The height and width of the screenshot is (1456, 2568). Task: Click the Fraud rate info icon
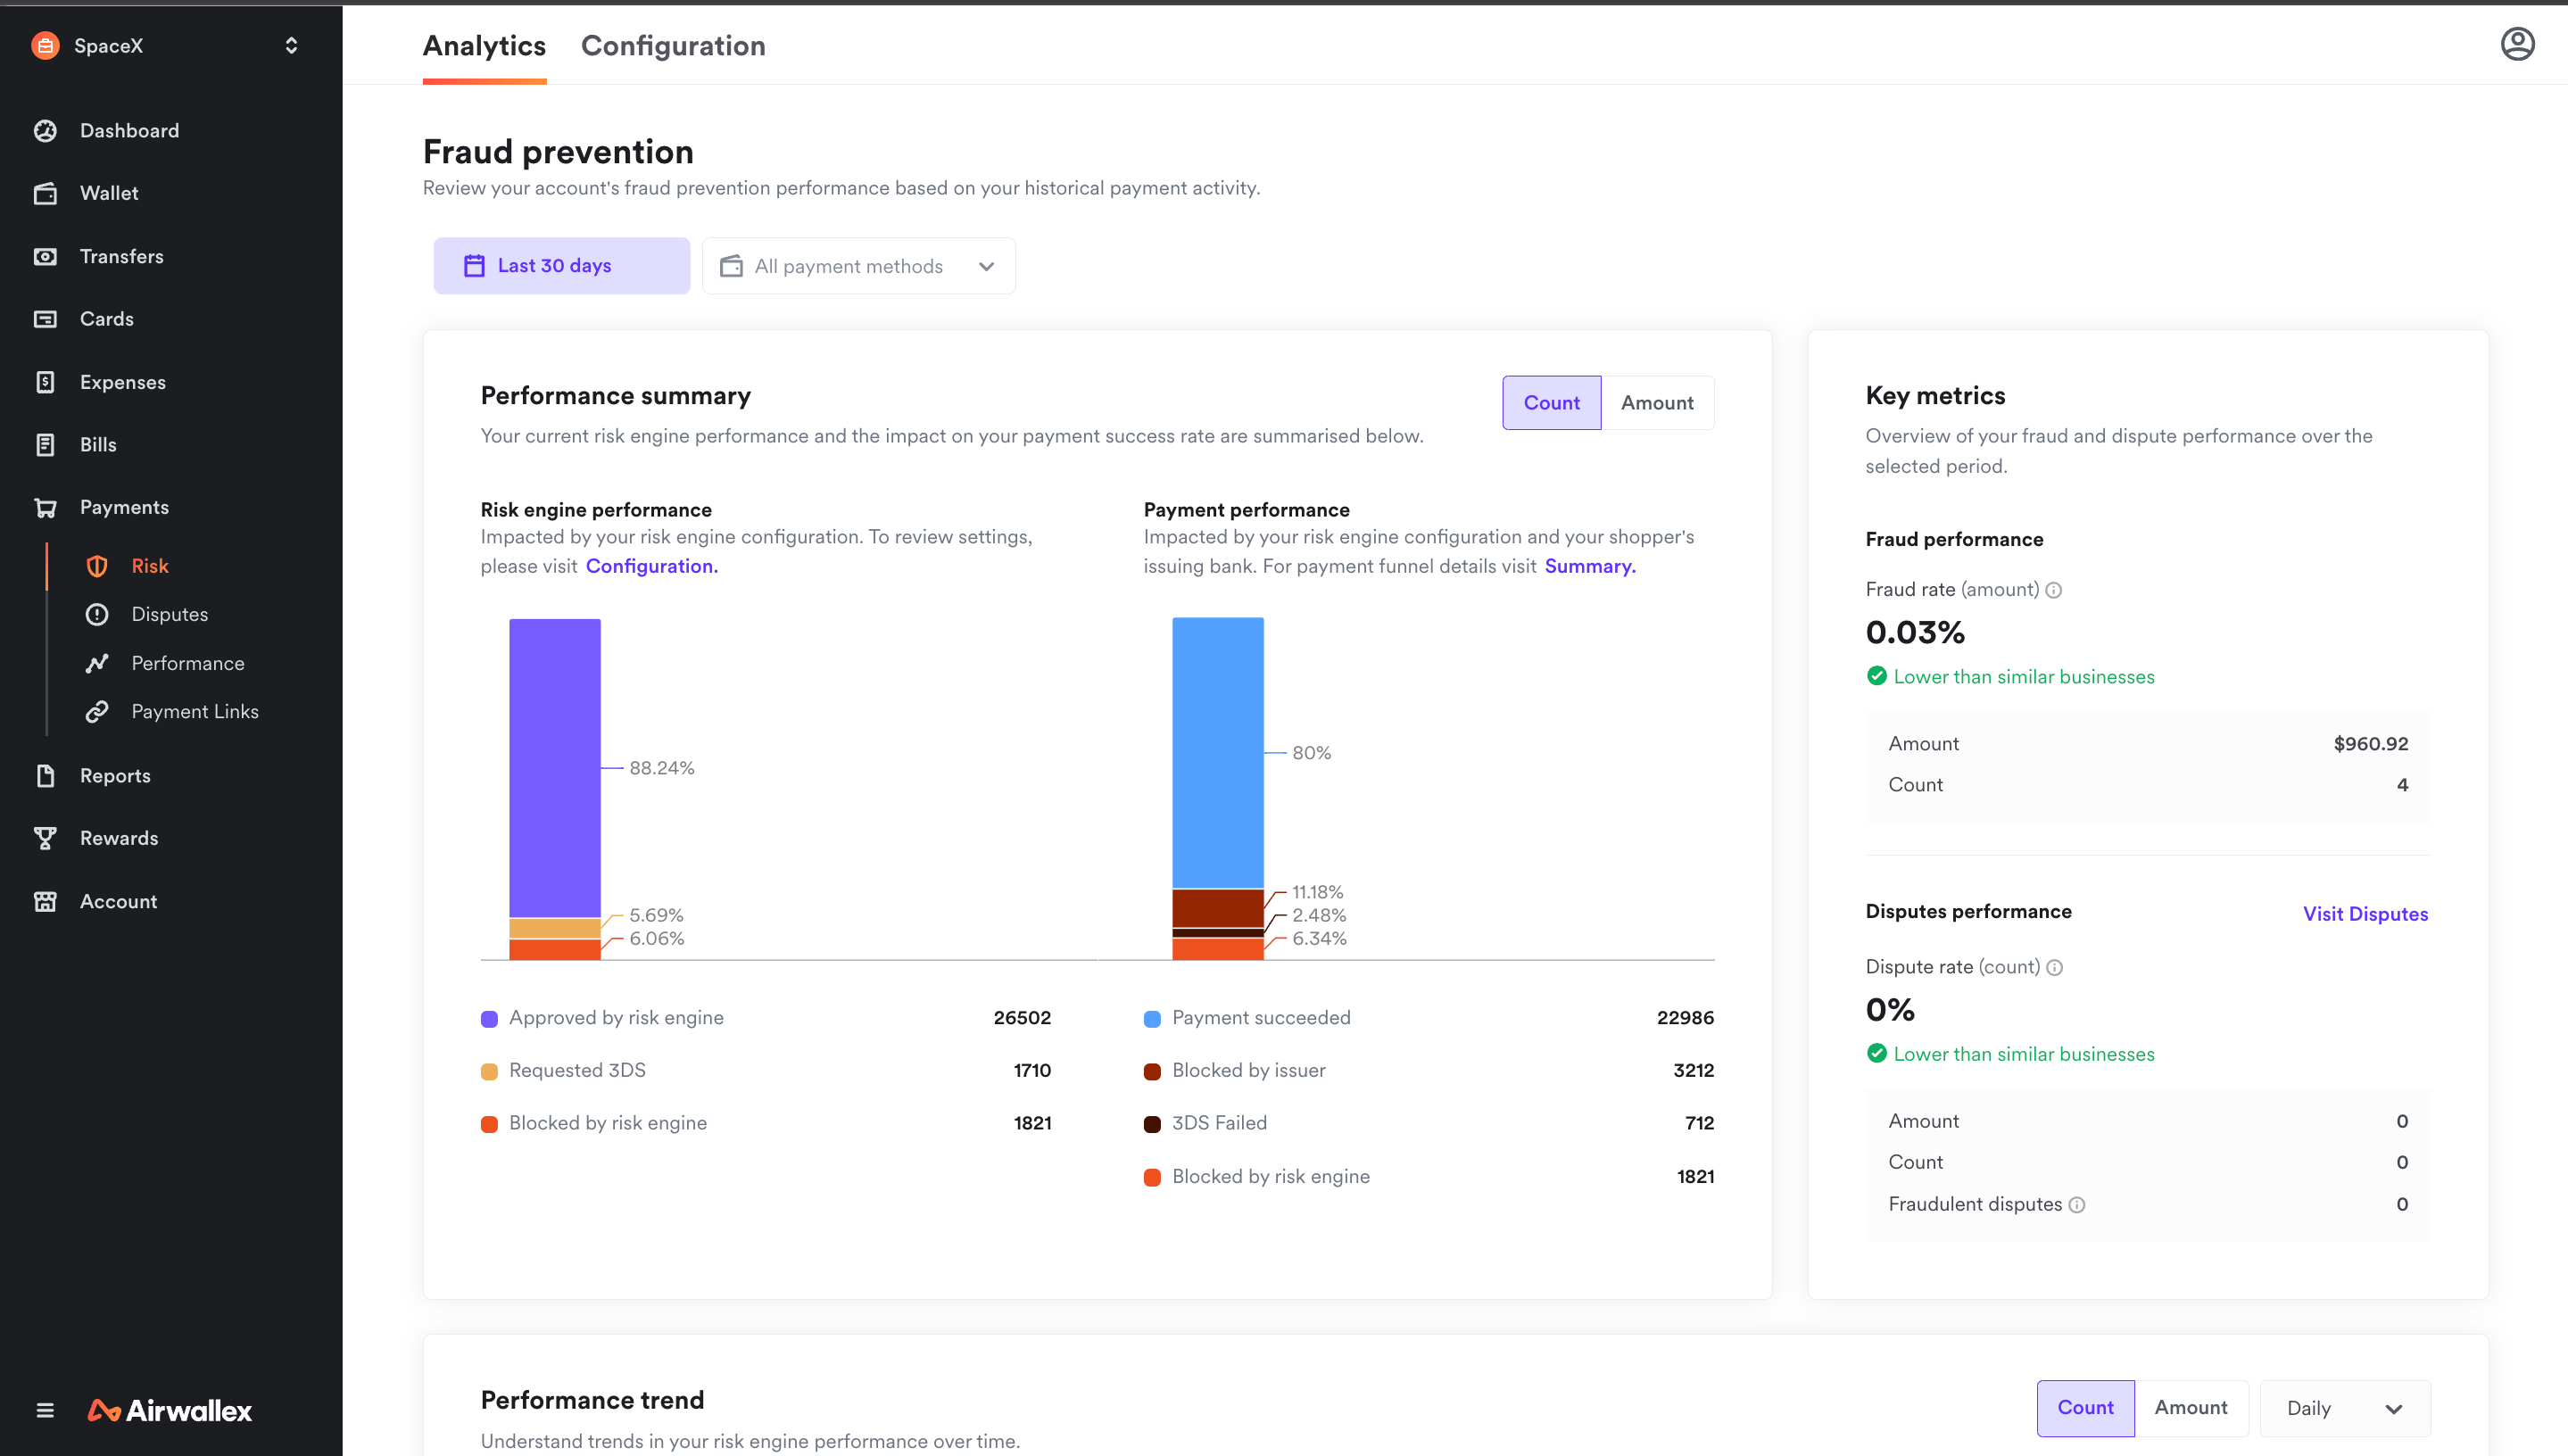pyautogui.click(x=2053, y=590)
